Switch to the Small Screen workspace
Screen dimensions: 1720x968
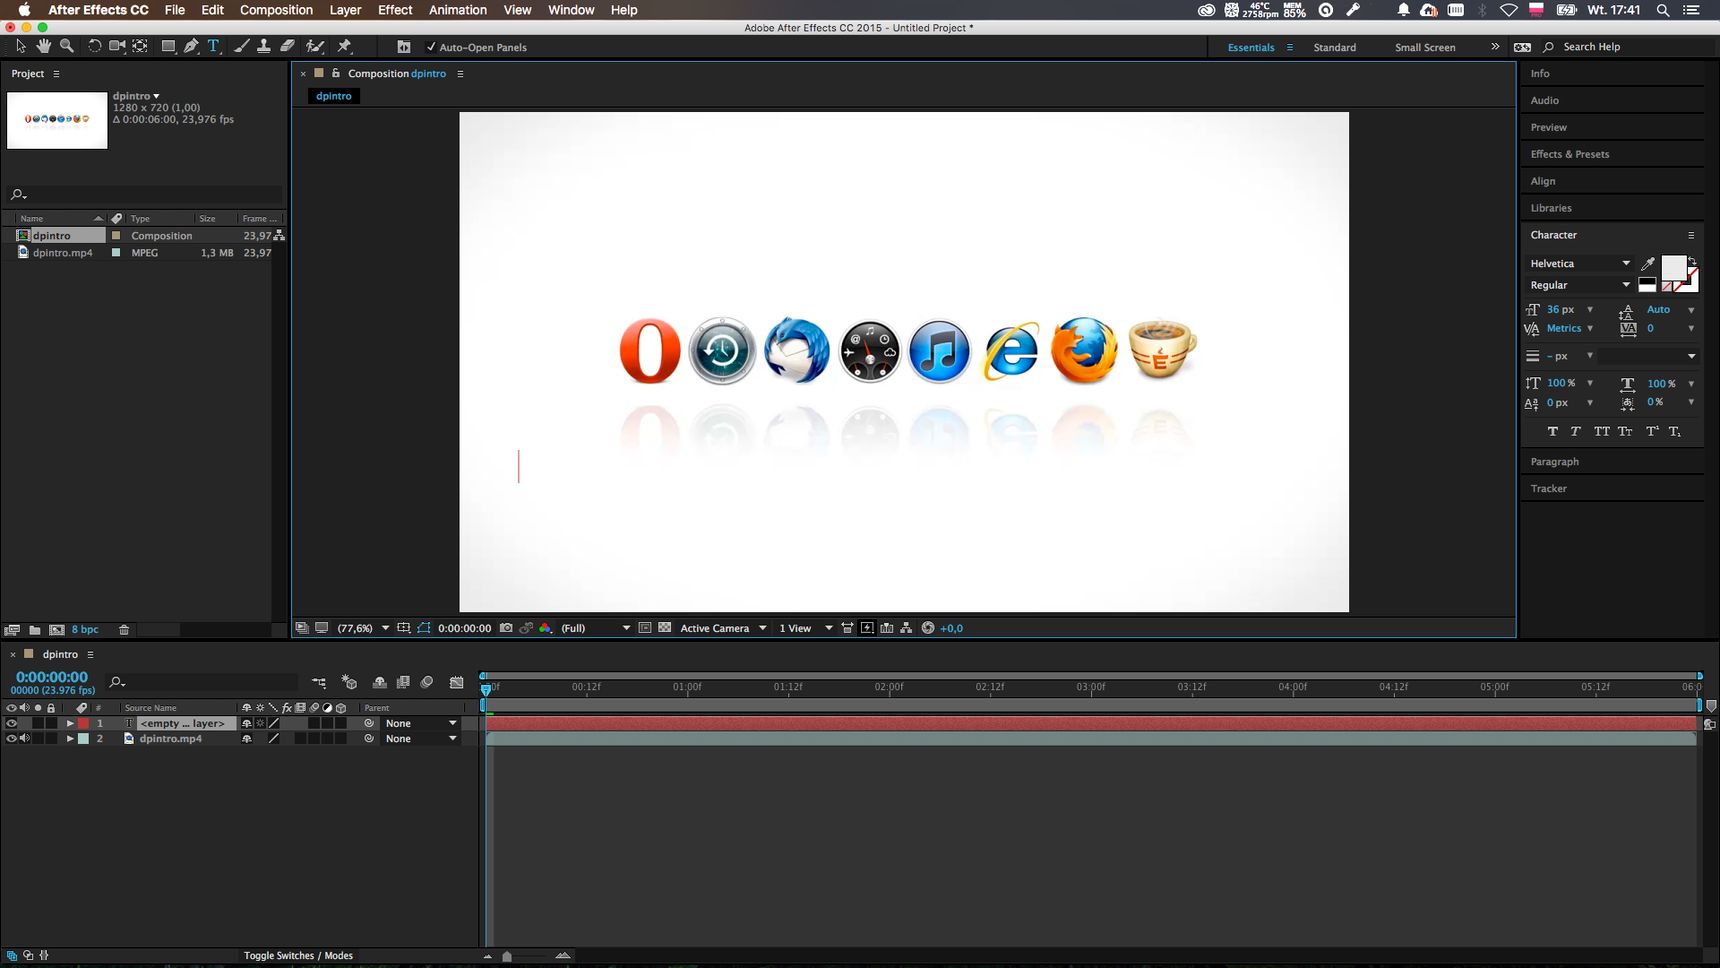tap(1425, 47)
